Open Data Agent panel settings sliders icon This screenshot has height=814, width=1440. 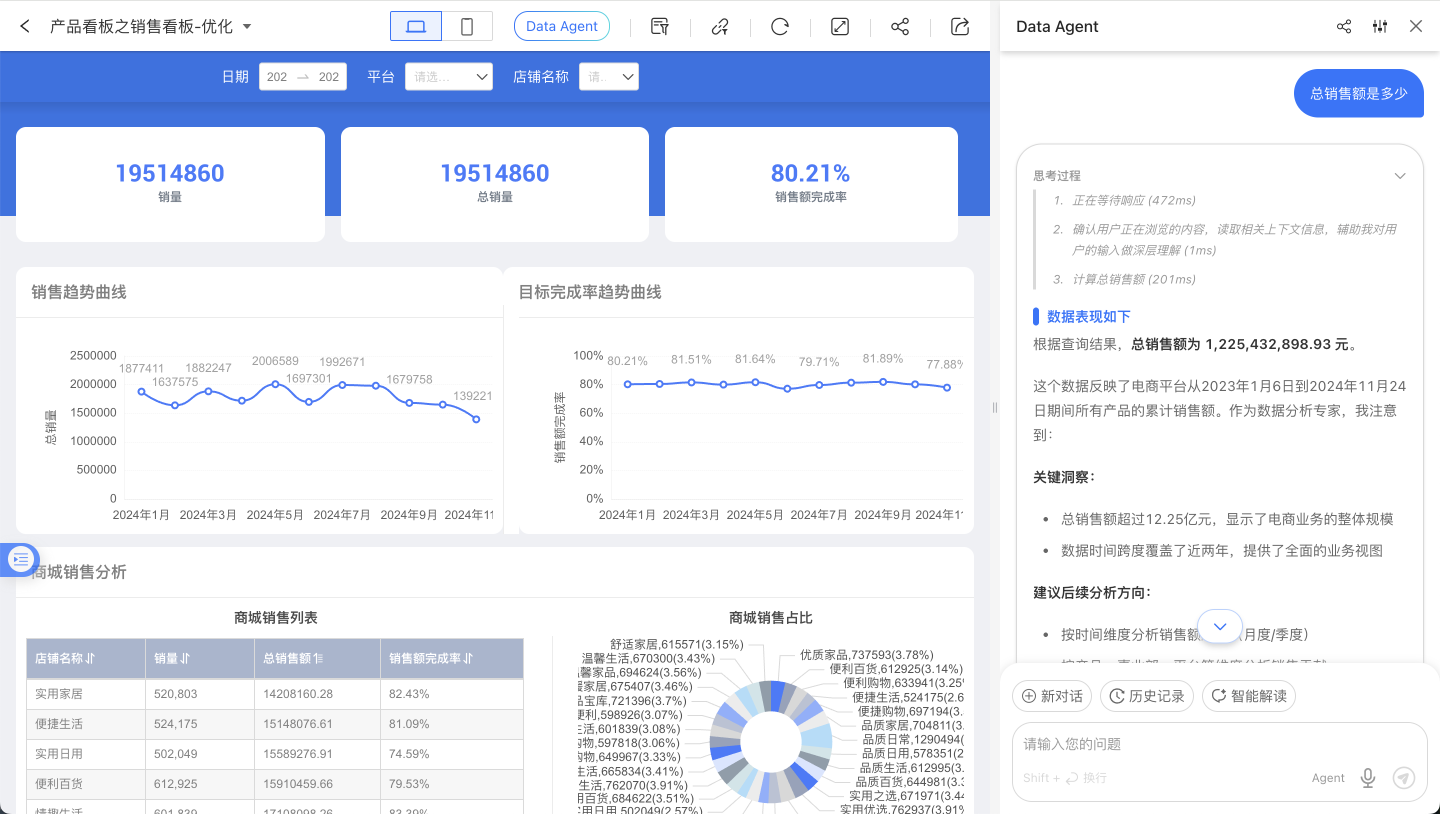1380,26
